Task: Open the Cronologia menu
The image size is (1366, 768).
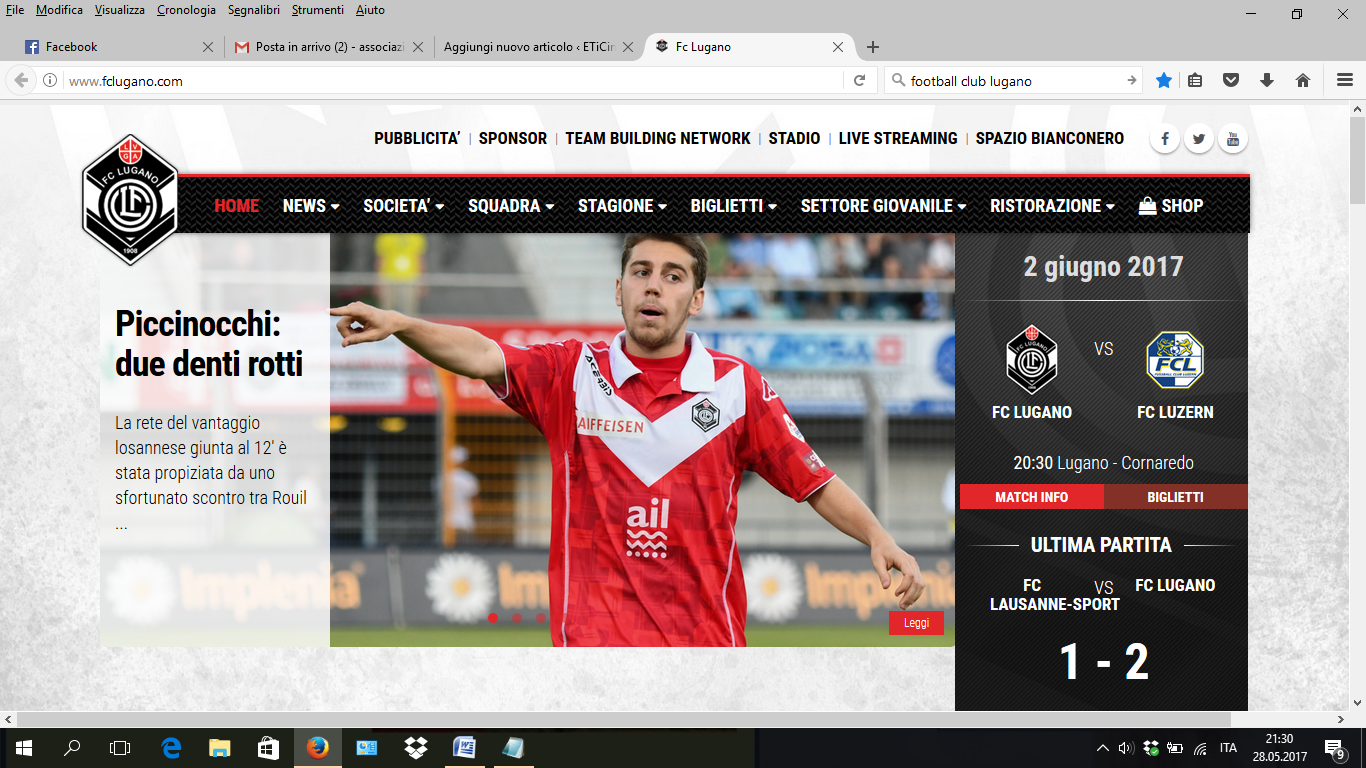Action: 186,10
